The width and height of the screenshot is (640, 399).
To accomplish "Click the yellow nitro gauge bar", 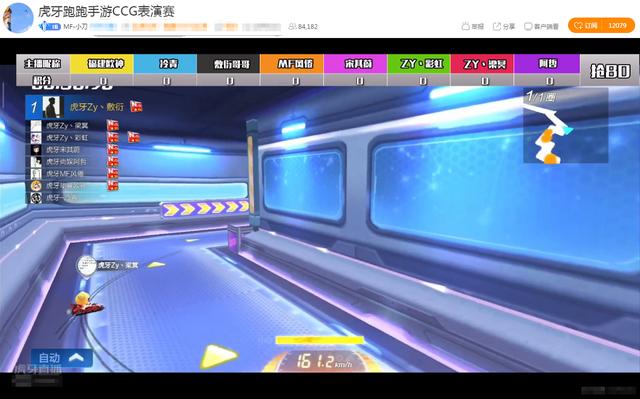I will (x=320, y=340).
